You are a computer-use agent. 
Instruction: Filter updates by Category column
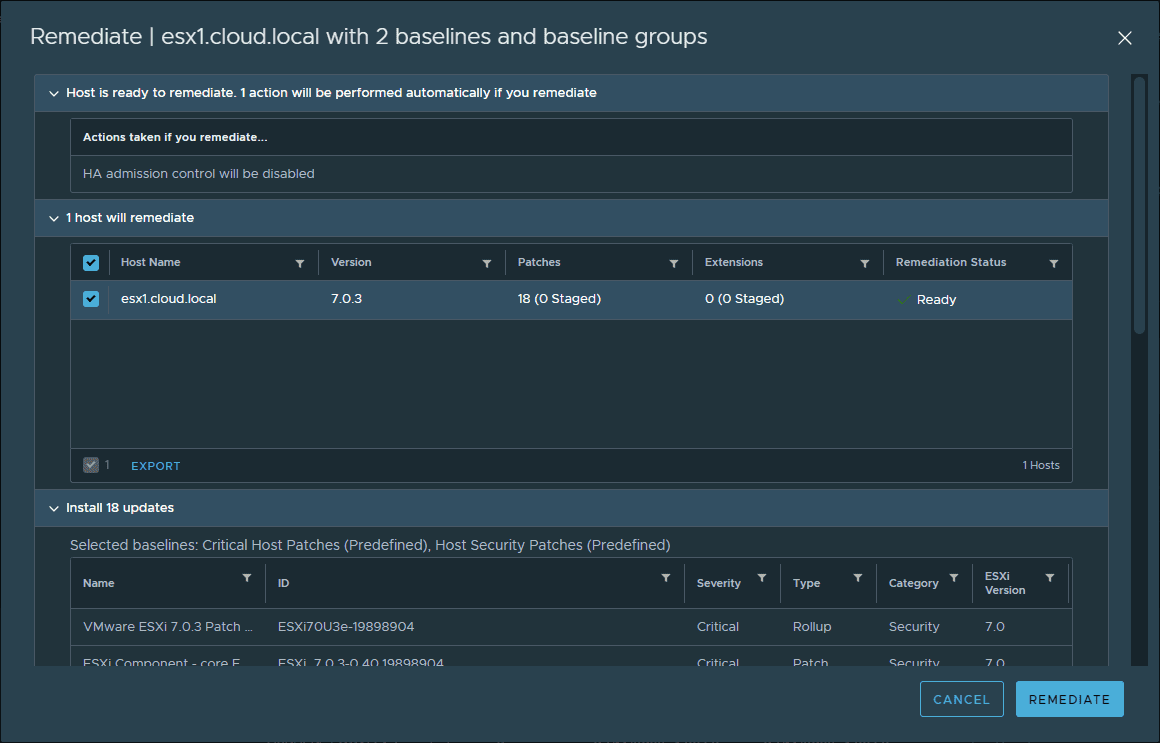pyautogui.click(x=953, y=578)
